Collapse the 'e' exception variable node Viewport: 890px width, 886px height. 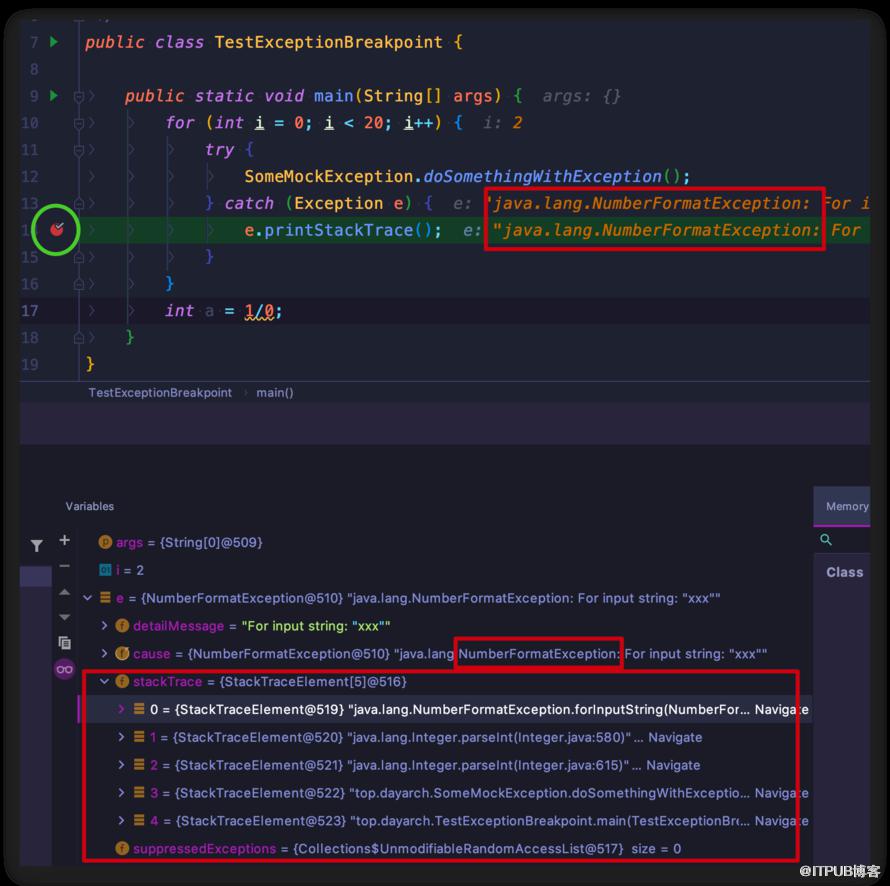click(x=87, y=598)
